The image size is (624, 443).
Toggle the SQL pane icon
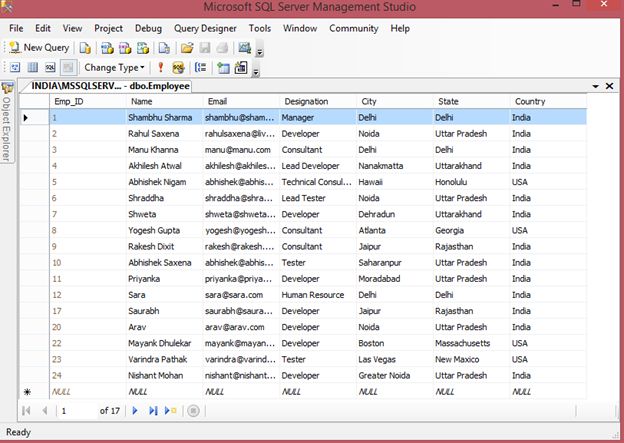pyautogui.click(x=49, y=68)
